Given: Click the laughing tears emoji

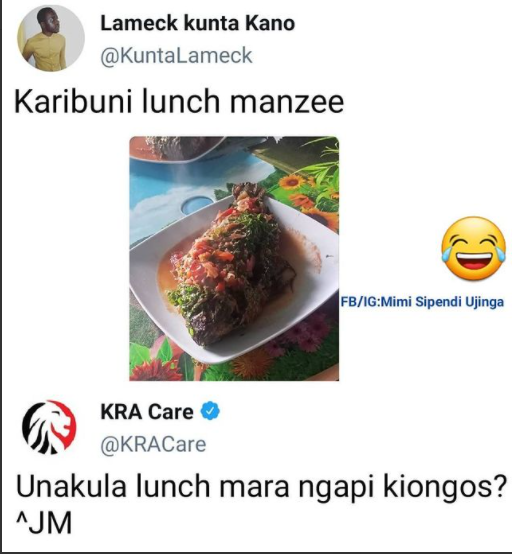Looking at the screenshot, I should click(x=473, y=249).
